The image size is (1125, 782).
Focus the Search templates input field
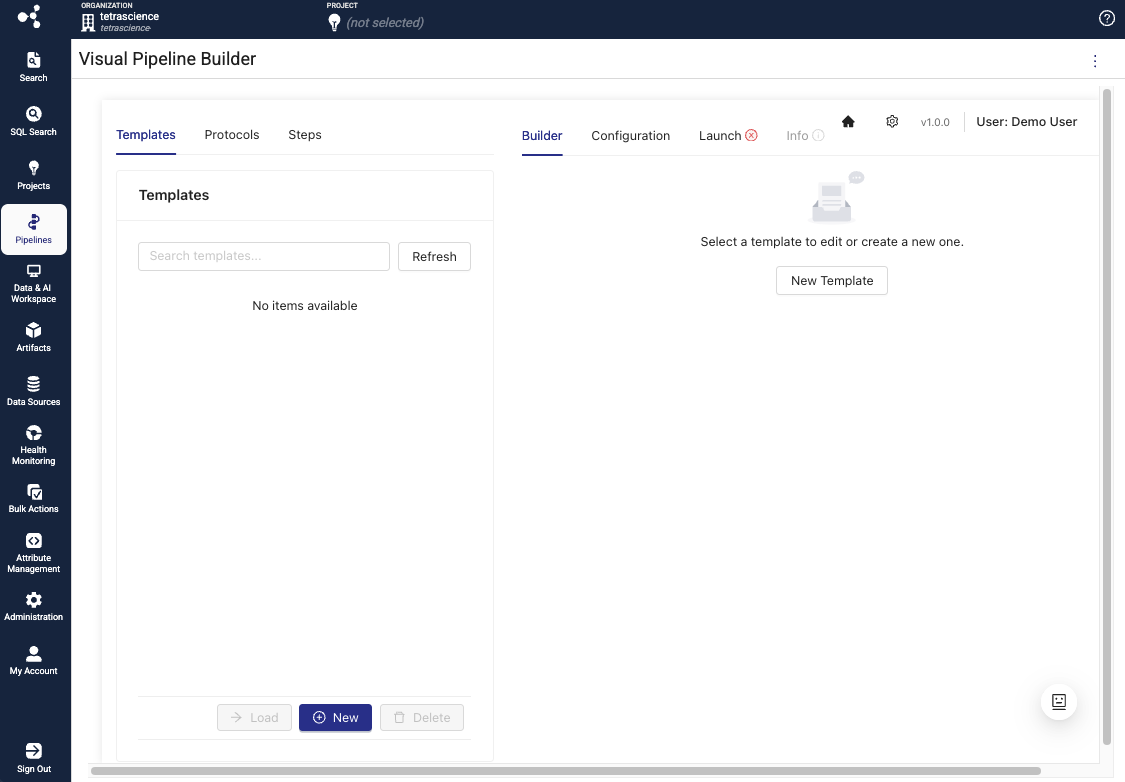click(263, 256)
